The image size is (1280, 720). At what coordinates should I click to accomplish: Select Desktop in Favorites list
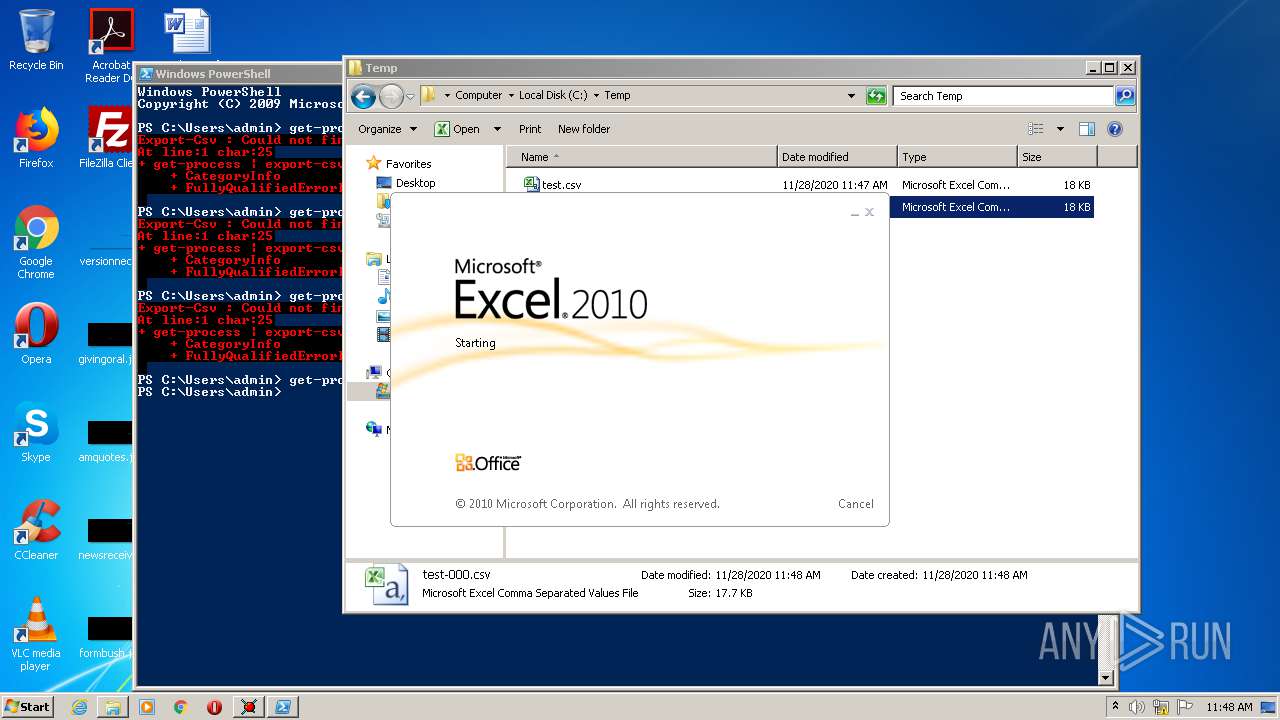[415, 183]
